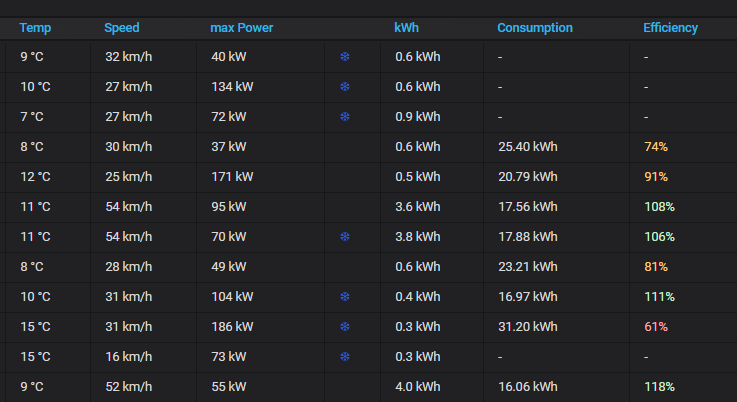Click the red 61% efficiency value
Viewport: 737px width, 402px height.
pyautogui.click(x=656, y=327)
